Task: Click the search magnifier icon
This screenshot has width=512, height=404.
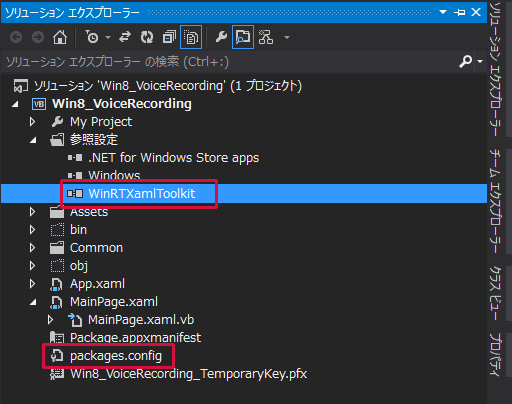Action: tap(466, 61)
